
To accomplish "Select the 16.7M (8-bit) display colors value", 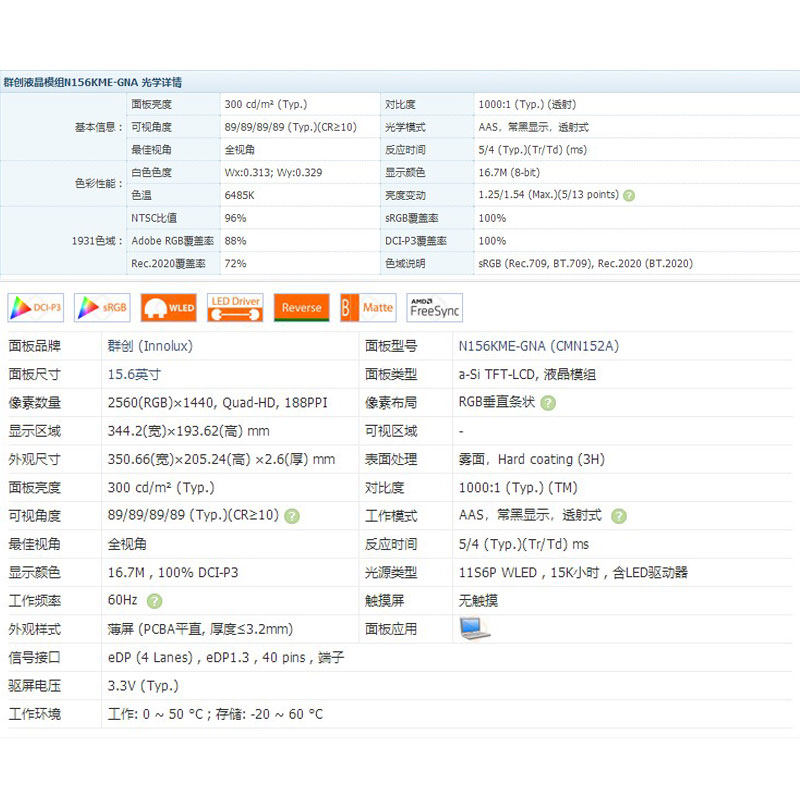I will click(509, 172).
